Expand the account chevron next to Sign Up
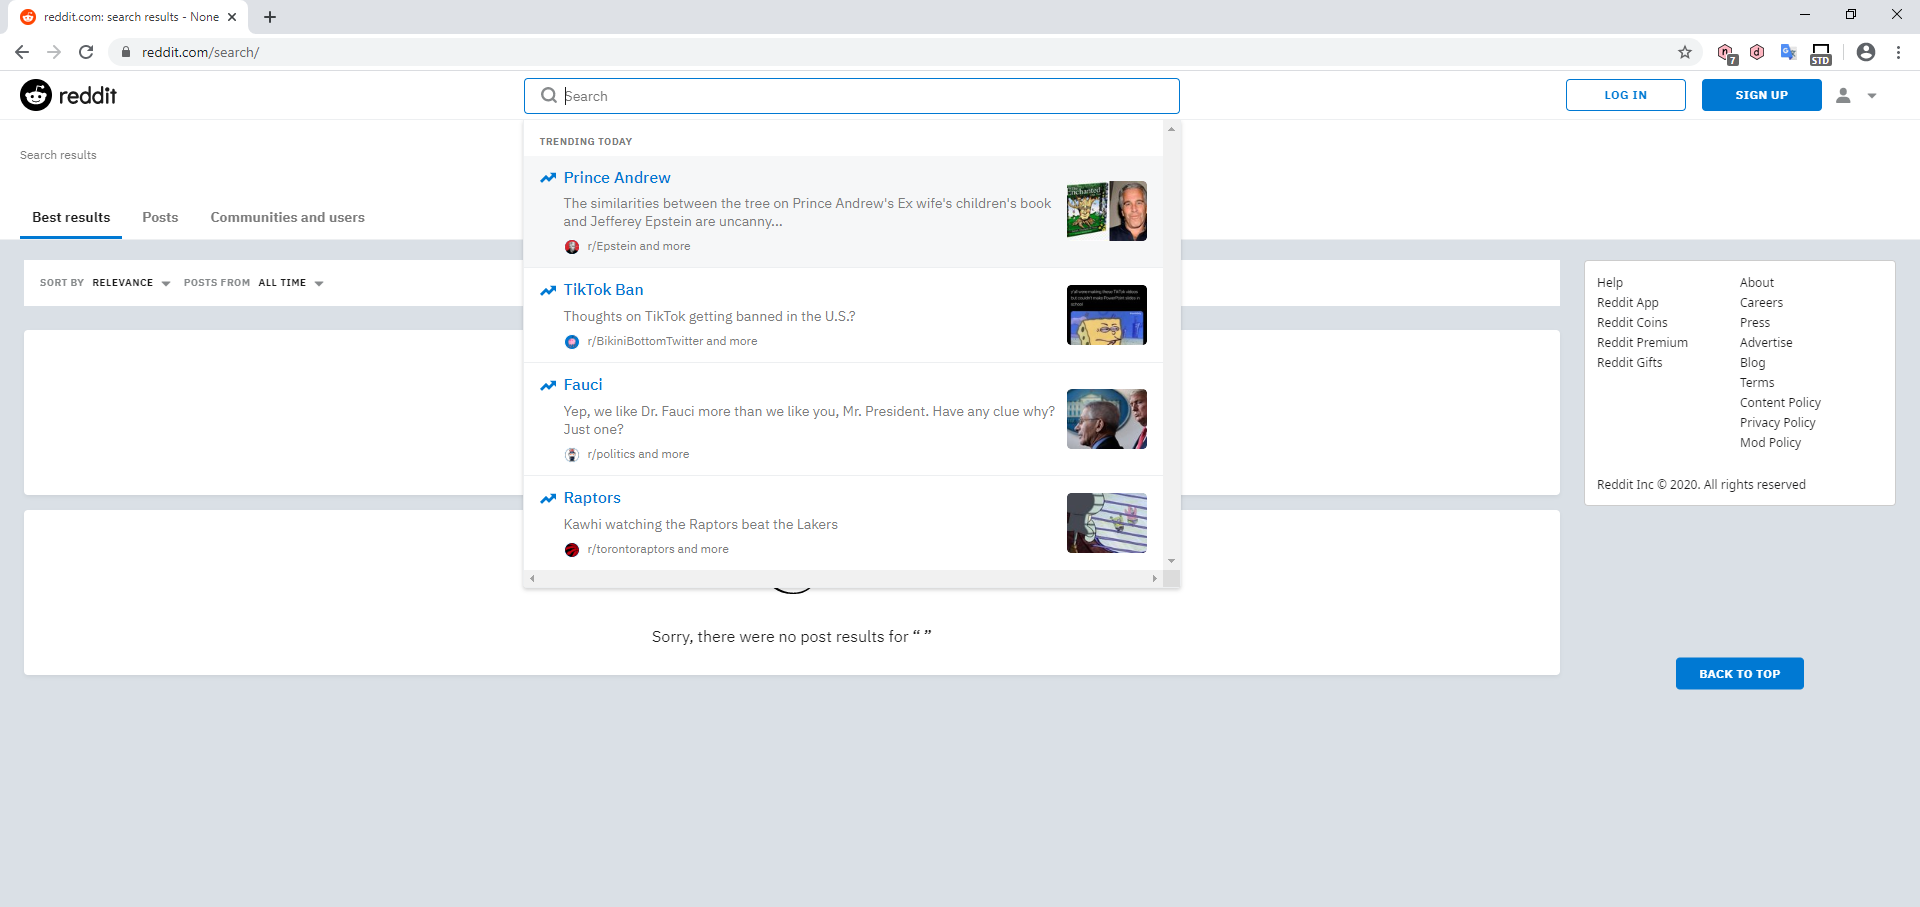The height and width of the screenshot is (907, 1920). pos(1873,95)
